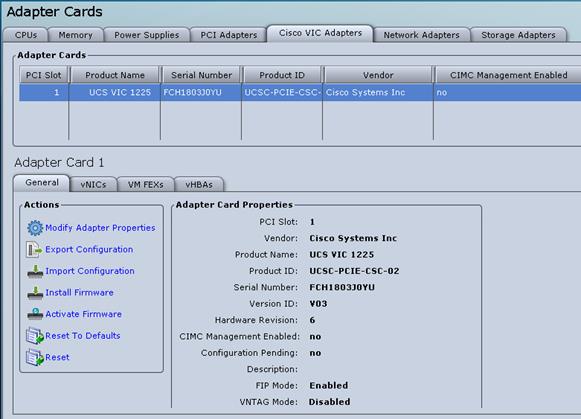Click the 'no' cell in adapter table row
Screen dimensions: 581x419
point(508,93)
